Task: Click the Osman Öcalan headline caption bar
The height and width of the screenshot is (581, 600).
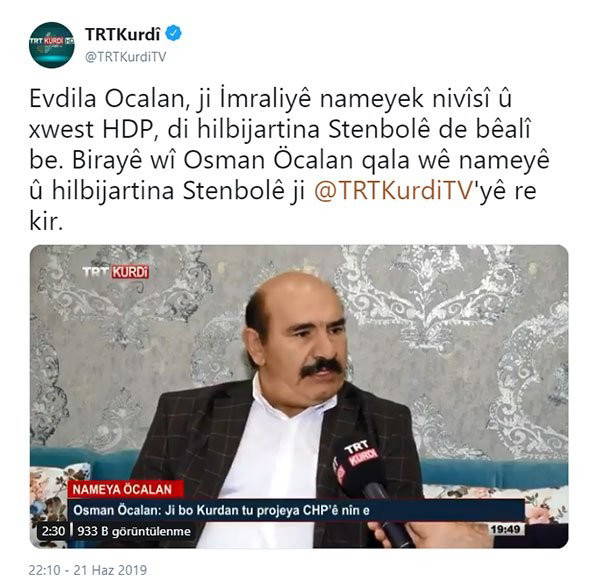Action: (295, 510)
